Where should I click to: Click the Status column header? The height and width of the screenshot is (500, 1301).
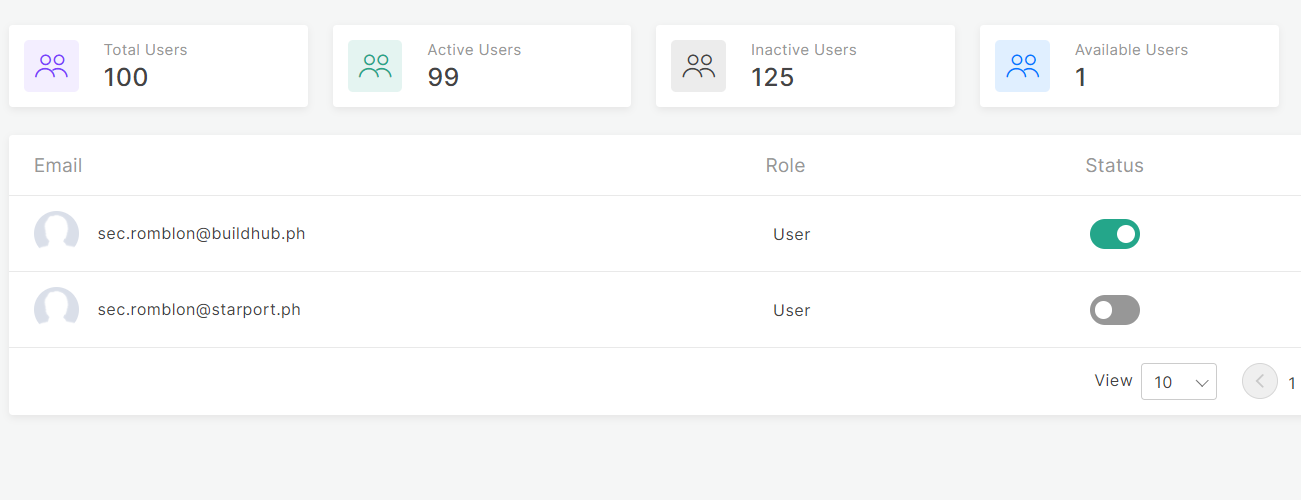tap(1114, 165)
